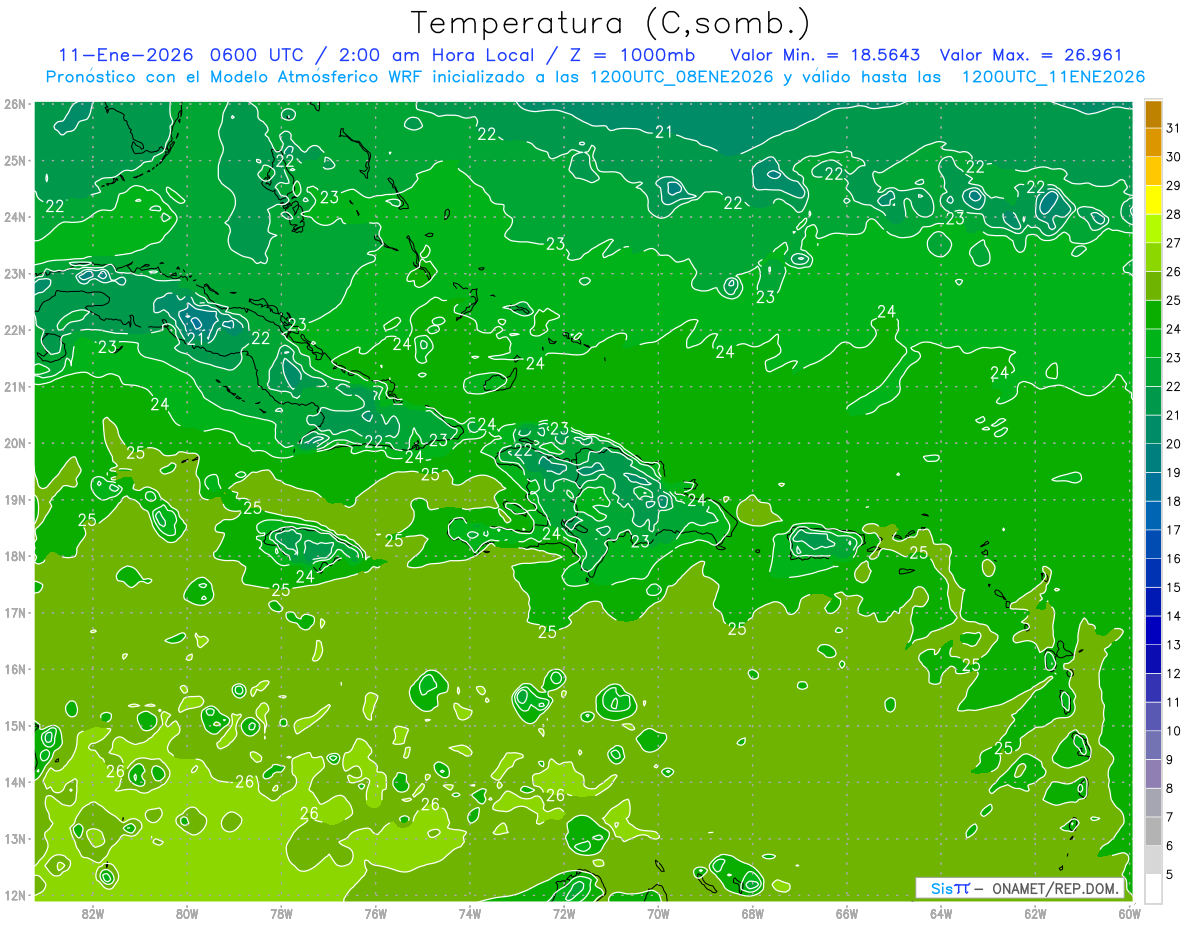Click the '1200UTC_11ENE2026' valid-until text
Screen dimensions: 1200x927
1053,77
